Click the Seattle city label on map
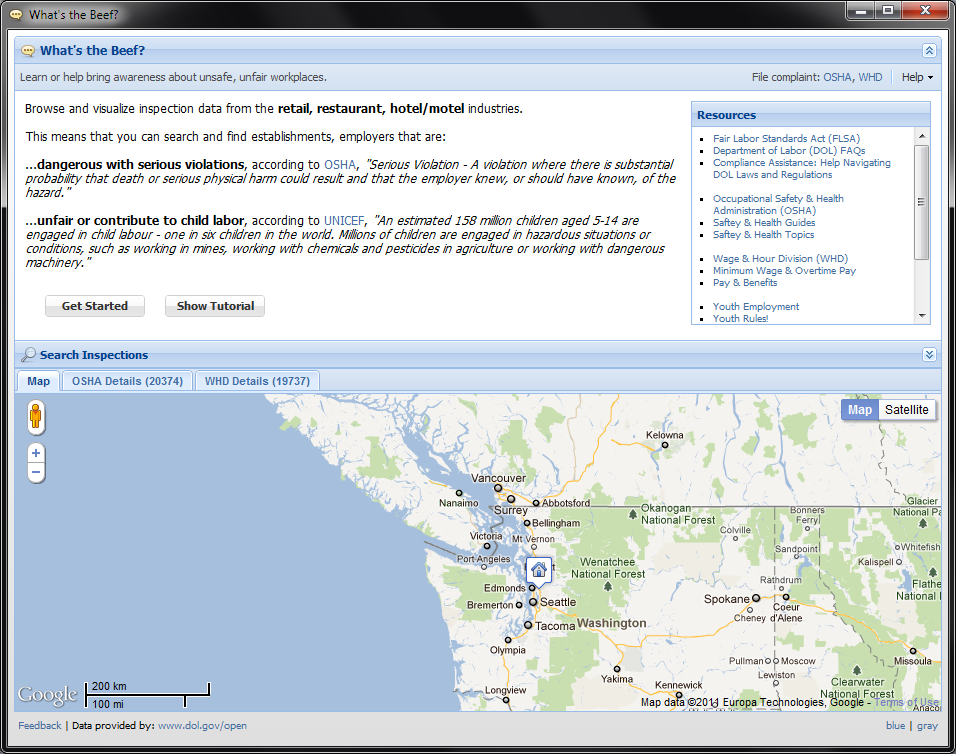The height and width of the screenshot is (754, 956). (558, 602)
